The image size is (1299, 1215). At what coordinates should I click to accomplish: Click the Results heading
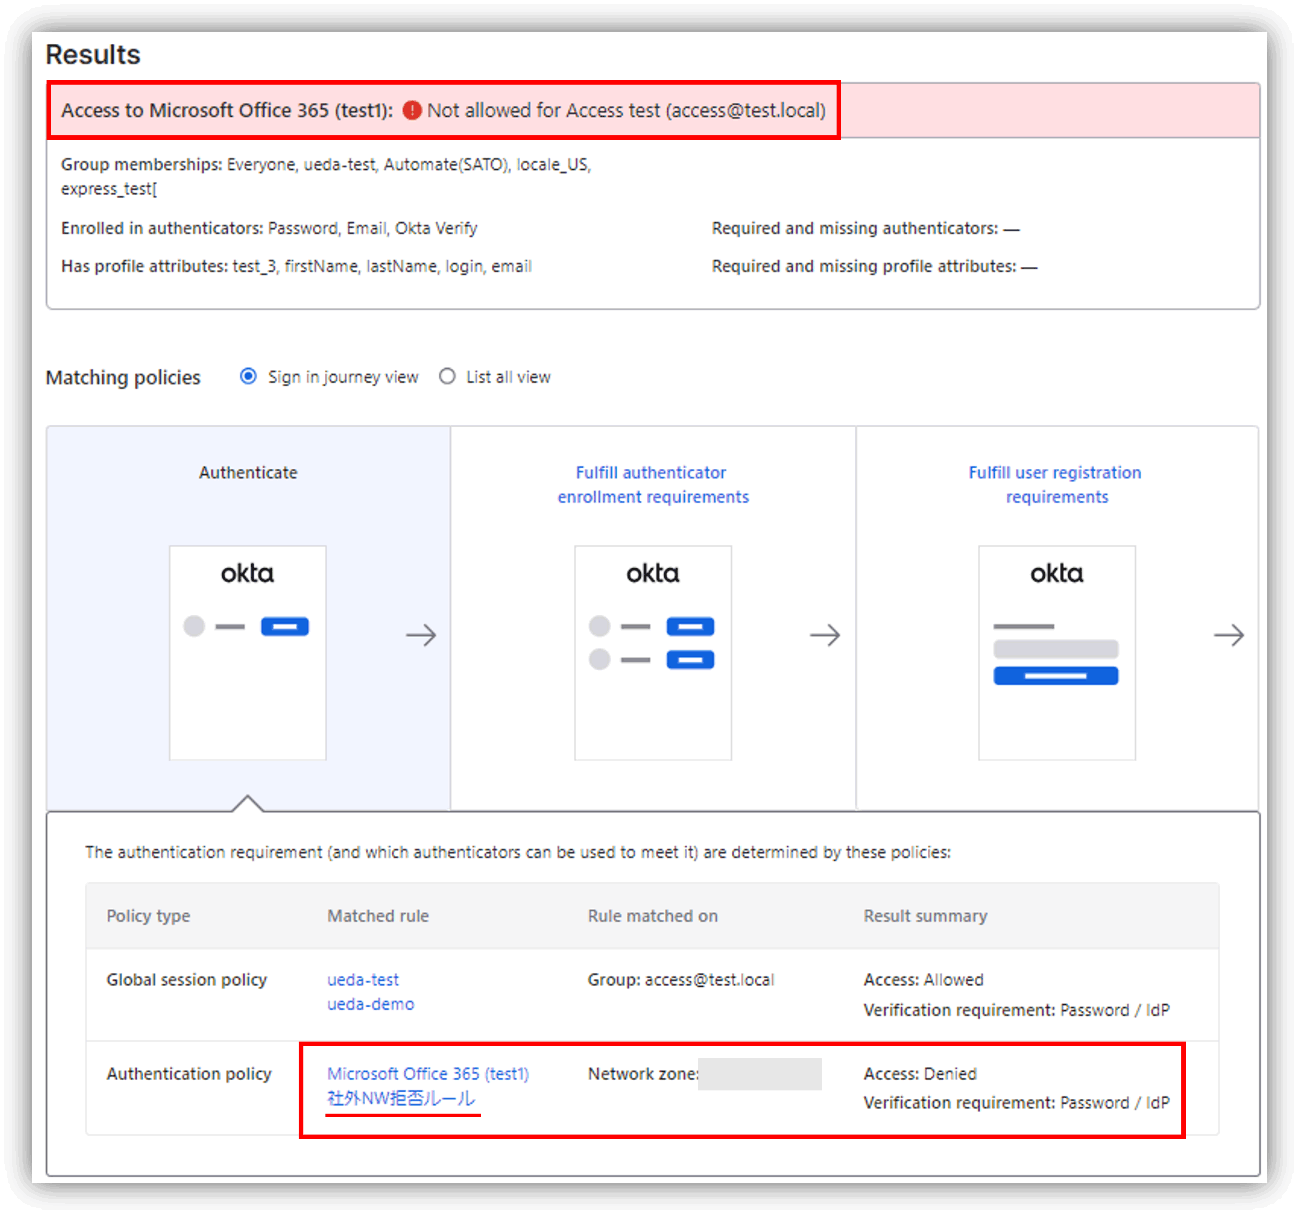[x=93, y=54]
